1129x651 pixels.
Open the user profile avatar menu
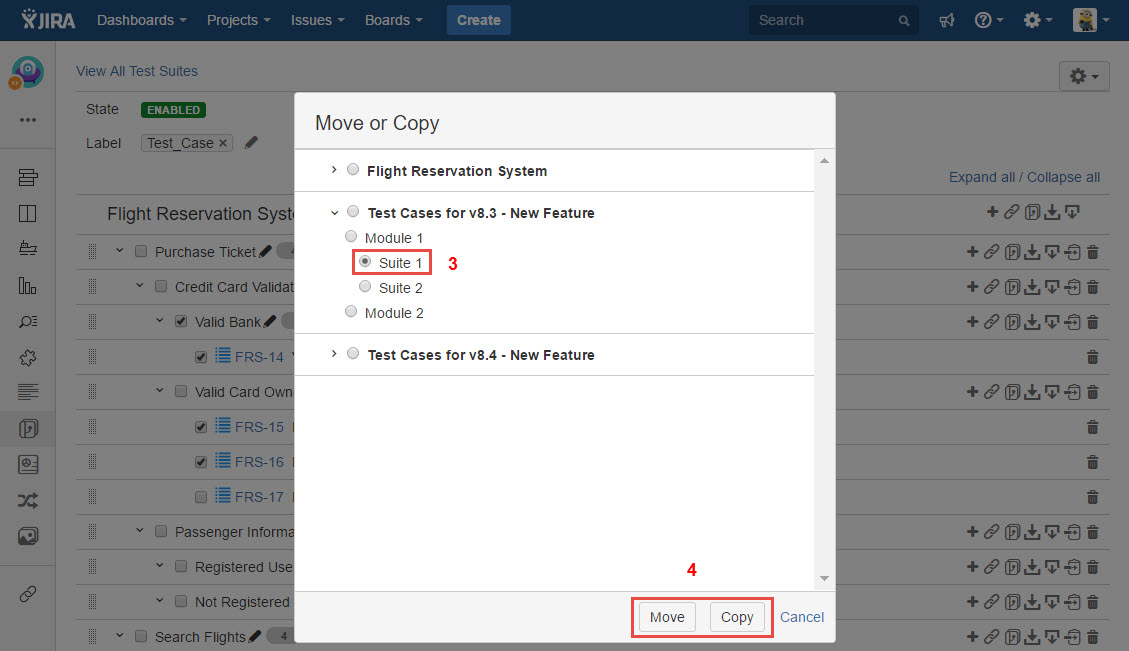pyautogui.click(x=1091, y=20)
